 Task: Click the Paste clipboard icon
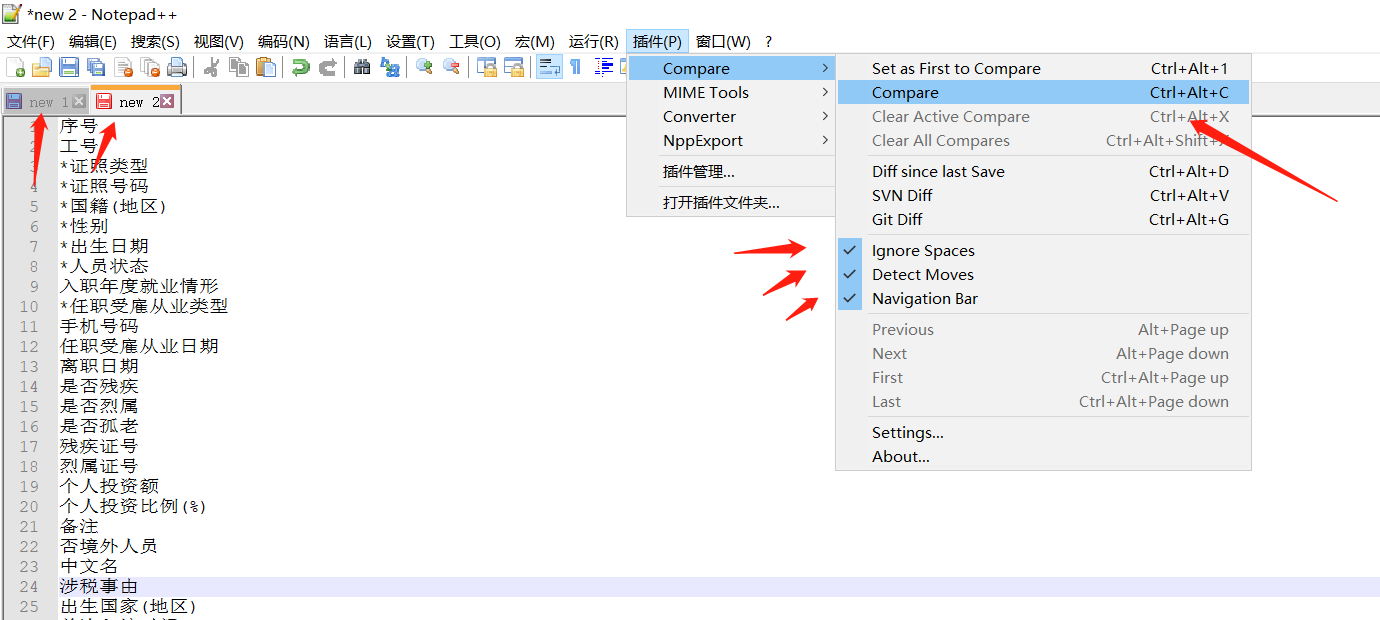click(266, 68)
